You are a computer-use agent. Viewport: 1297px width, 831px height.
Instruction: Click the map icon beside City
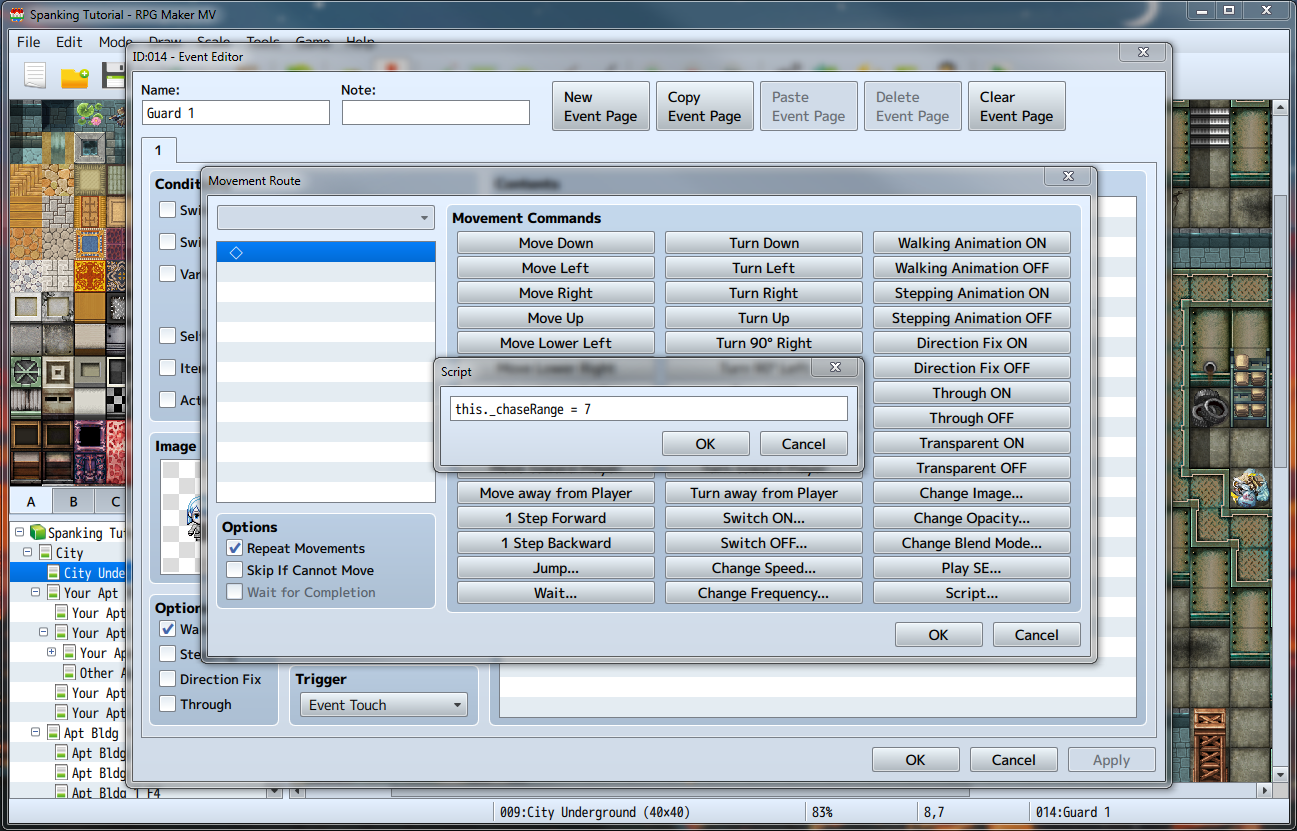coord(46,553)
